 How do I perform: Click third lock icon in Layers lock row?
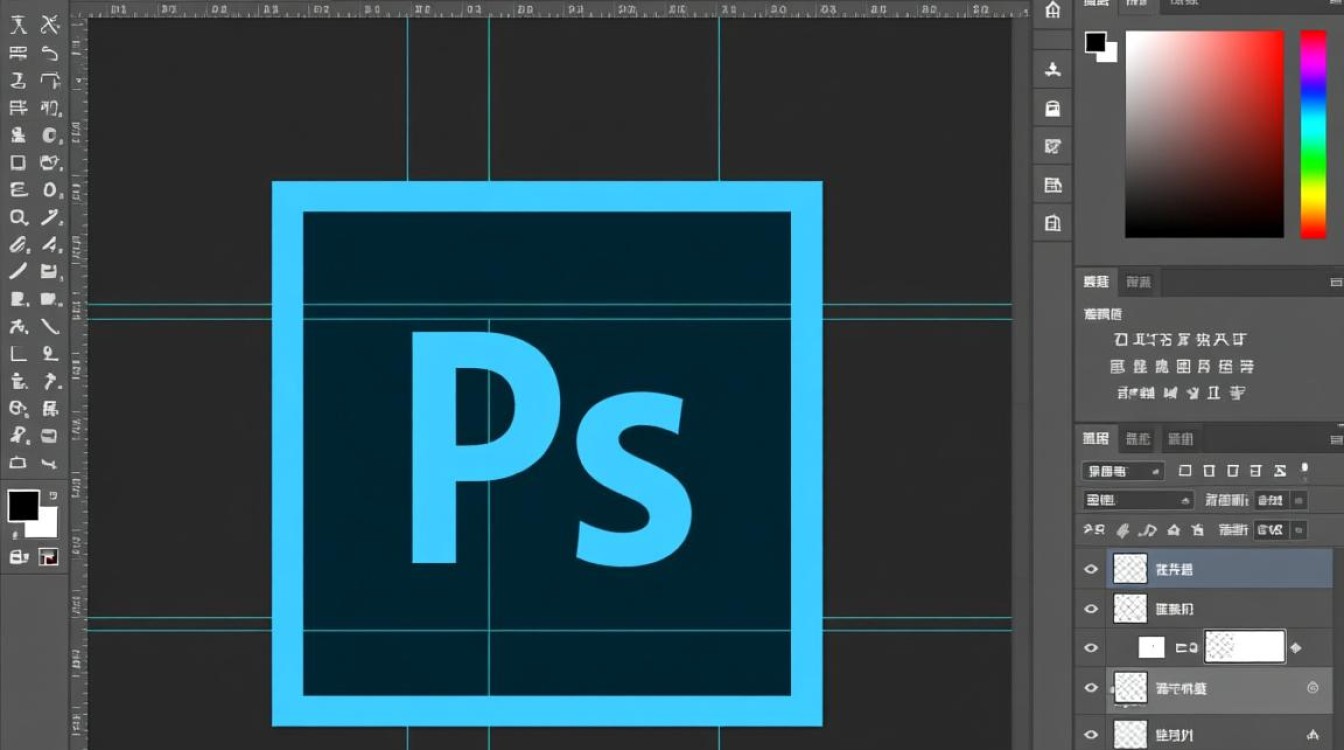coord(1148,530)
